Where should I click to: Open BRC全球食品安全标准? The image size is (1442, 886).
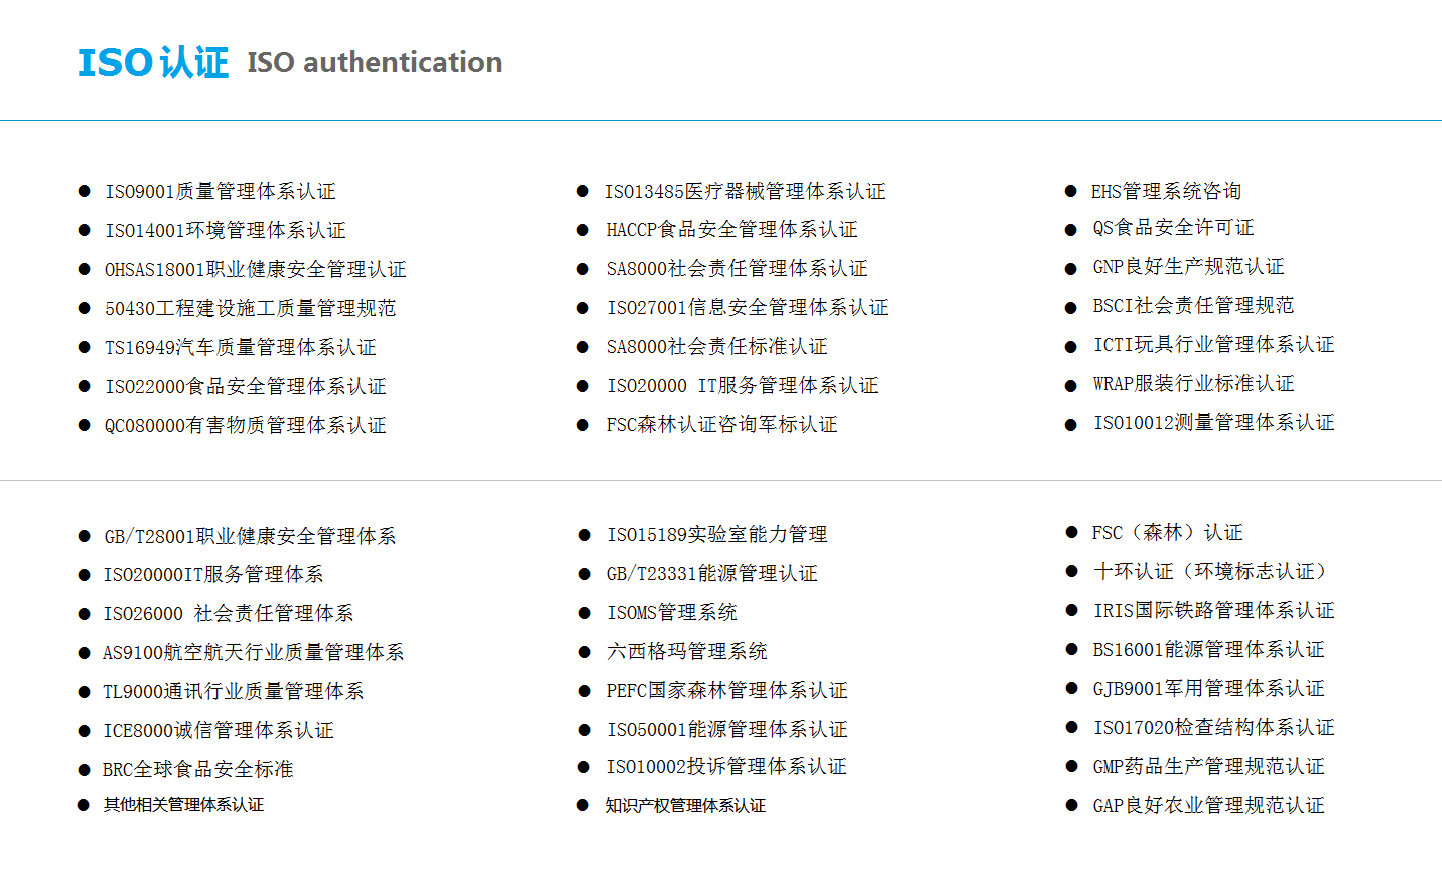point(198,769)
